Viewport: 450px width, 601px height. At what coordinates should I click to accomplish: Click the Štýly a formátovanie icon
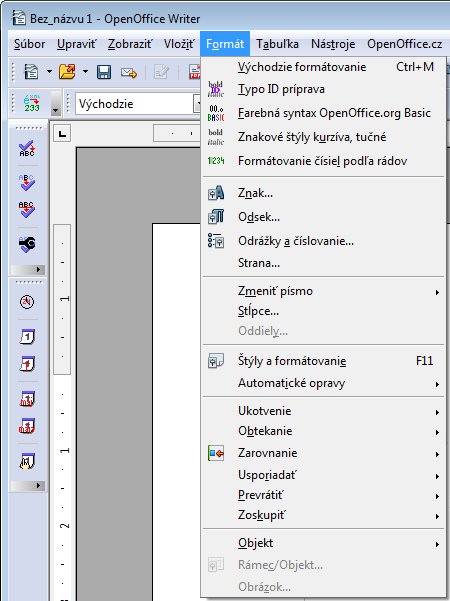tap(216, 361)
